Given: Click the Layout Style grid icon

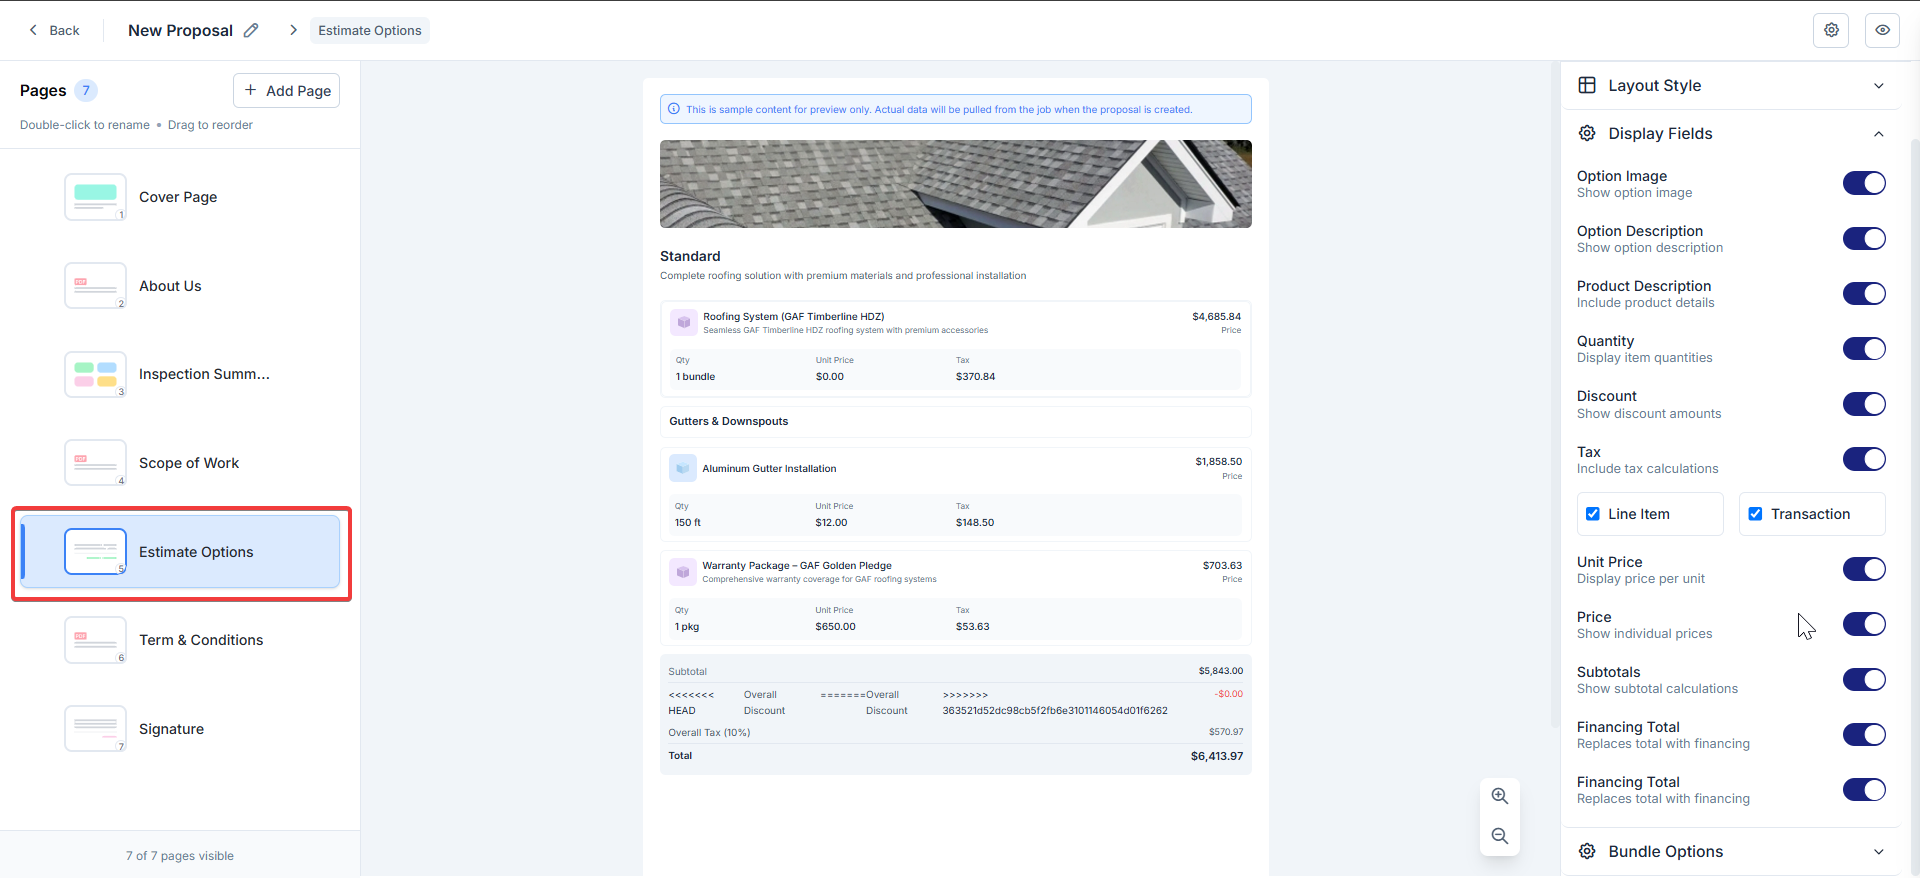Looking at the screenshot, I should [1587, 85].
